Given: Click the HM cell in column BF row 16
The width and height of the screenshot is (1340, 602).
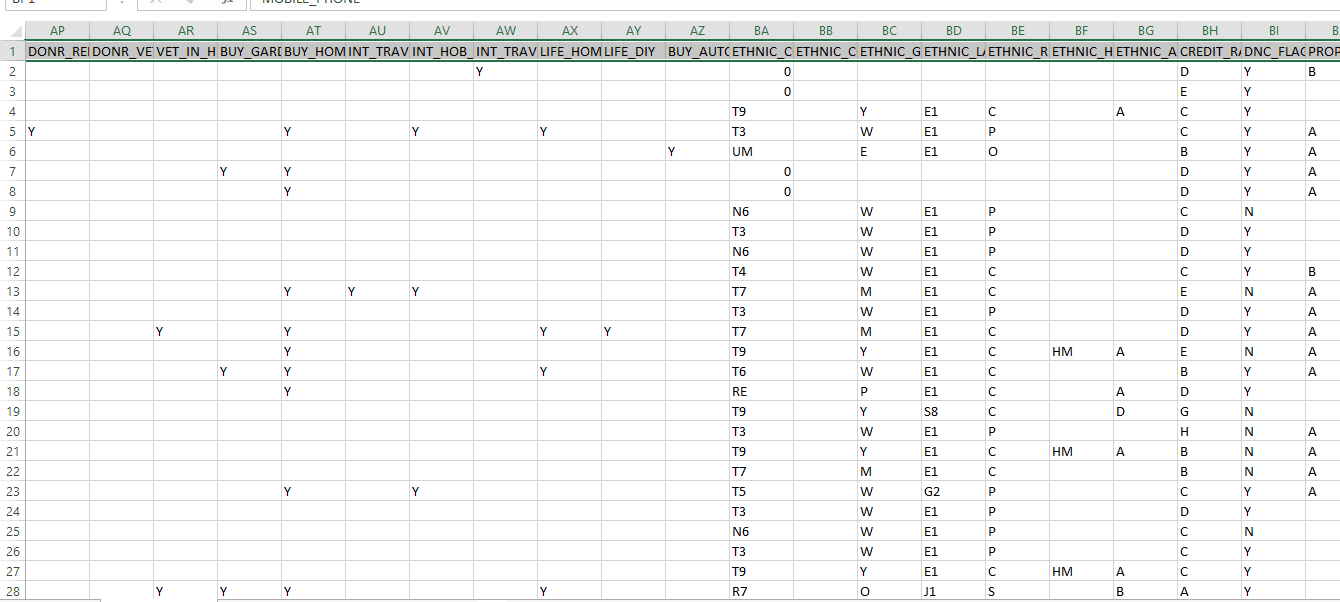Looking at the screenshot, I should coord(1078,351).
